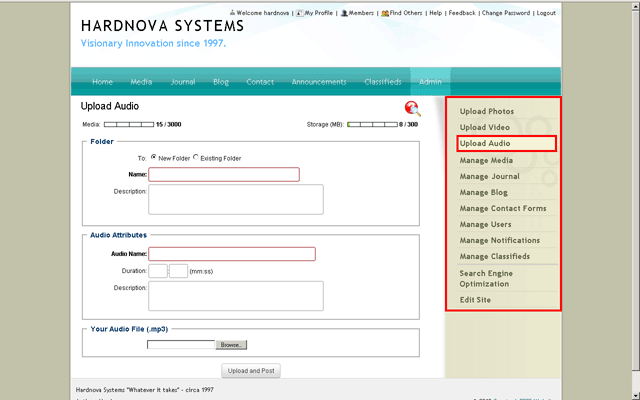Click the red magnifier search icon

(412, 109)
